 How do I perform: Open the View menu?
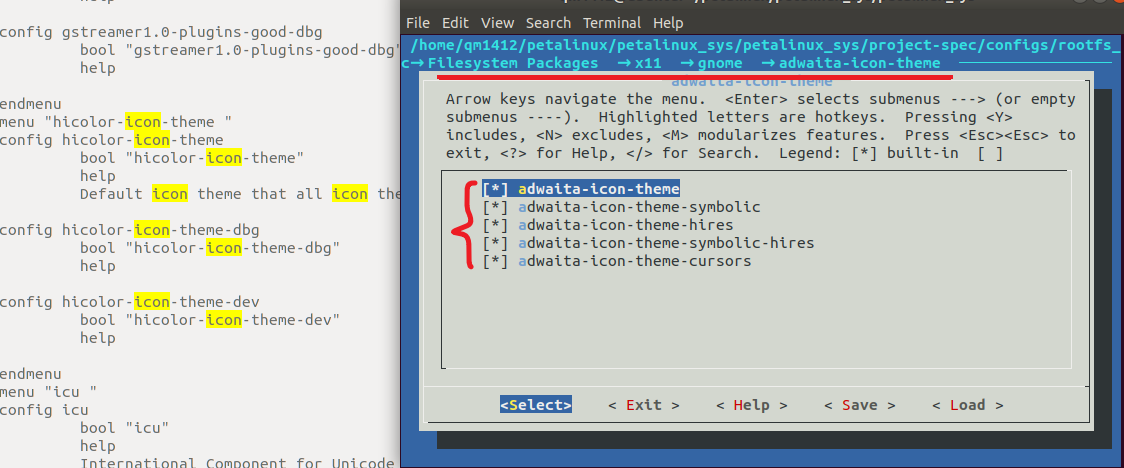(x=497, y=22)
